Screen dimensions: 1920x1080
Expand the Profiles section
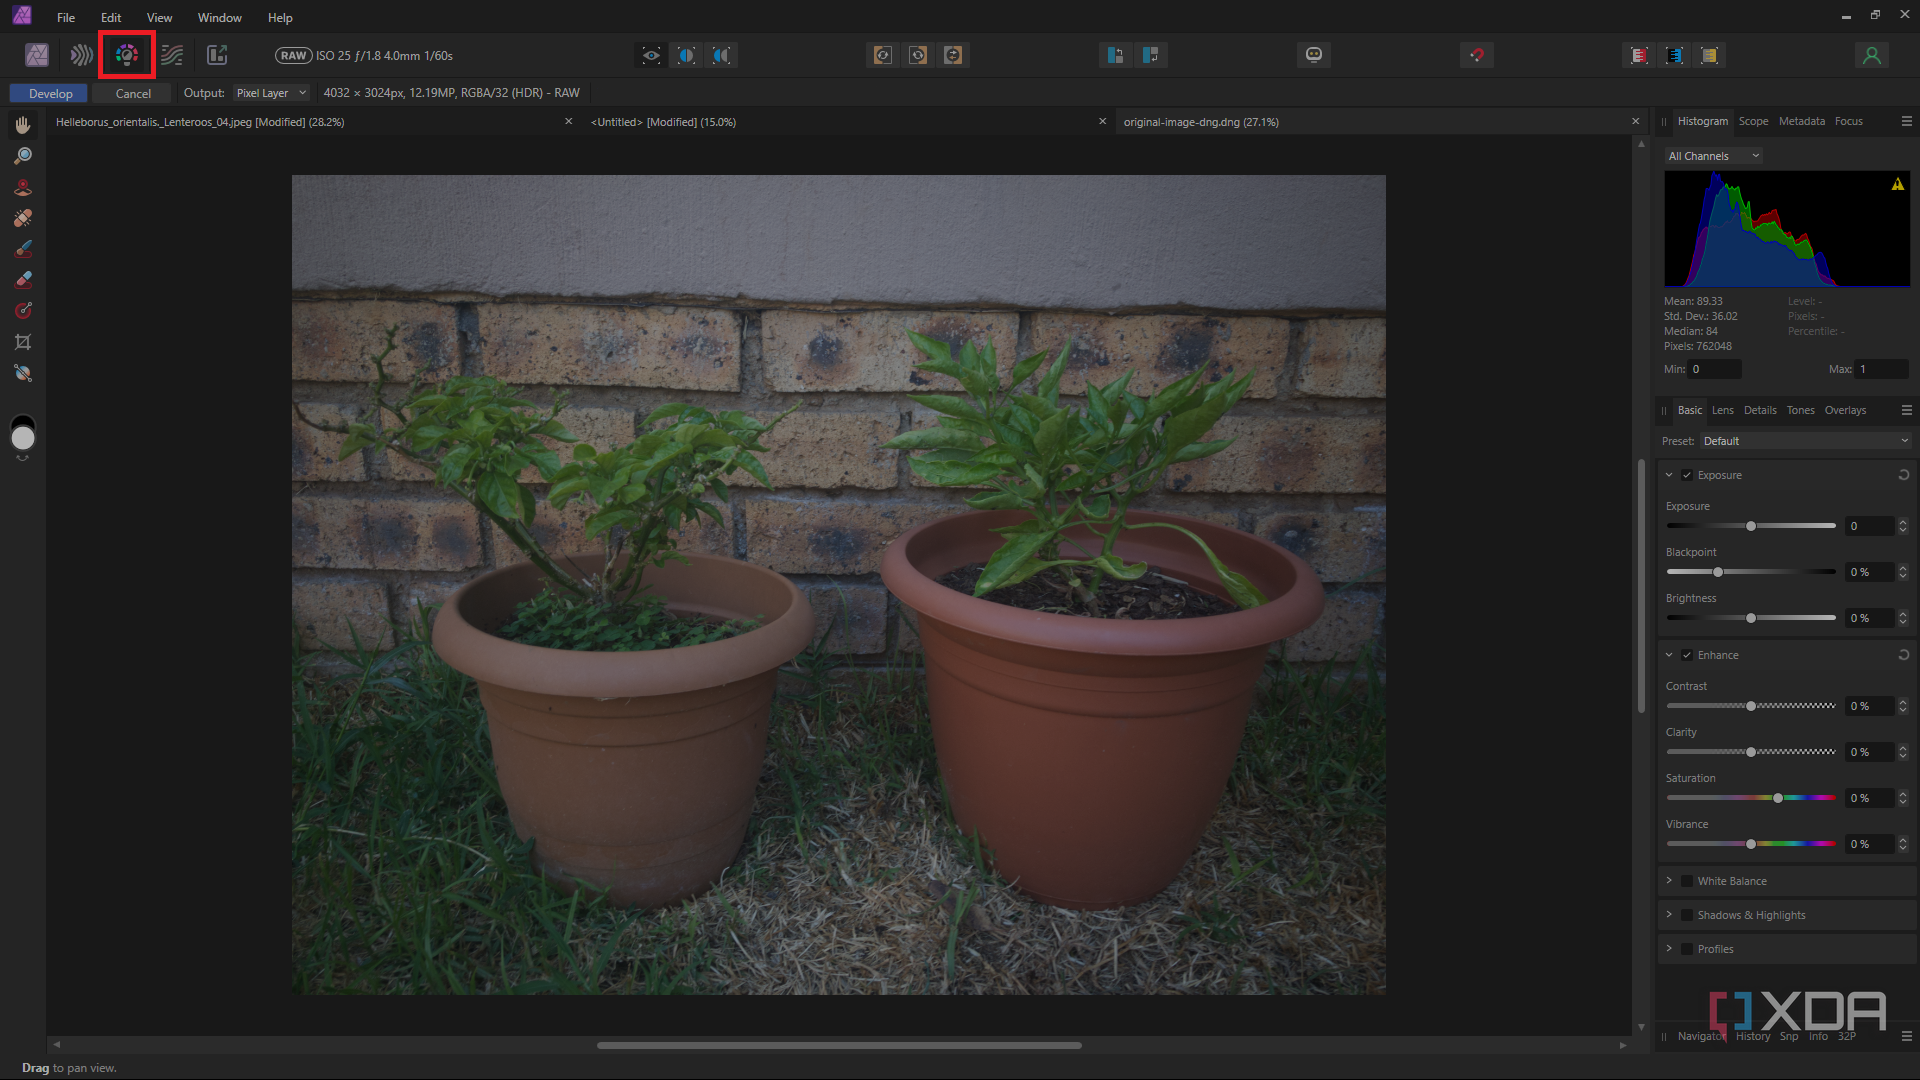coord(1669,949)
